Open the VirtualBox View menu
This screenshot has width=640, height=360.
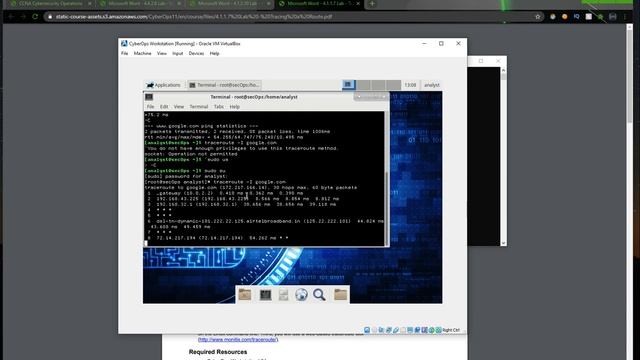tap(162, 53)
